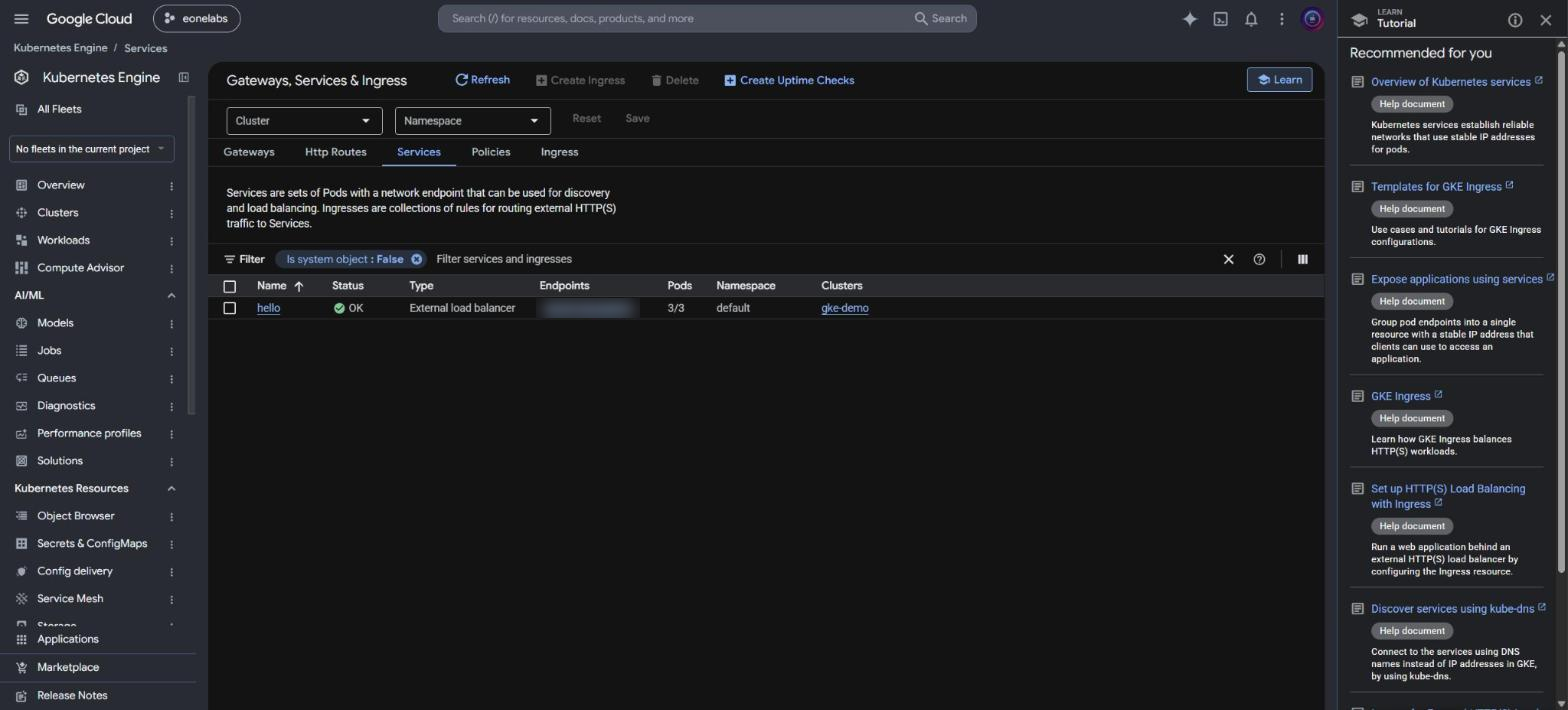Open more options for Overview menu item
The width and height of the screenshot is (1568, 710).
coord(171,186)
